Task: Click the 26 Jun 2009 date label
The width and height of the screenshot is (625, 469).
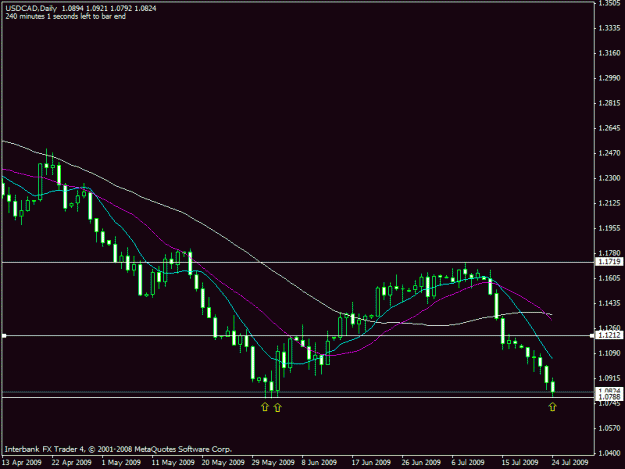Action: (421, 462)
